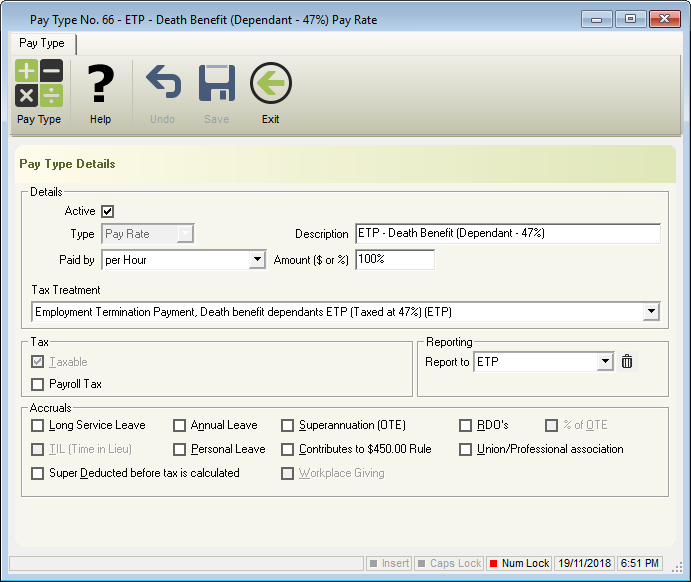Click the time 6:51 PM in status bar

pyautogui.click(x=639, y=563)
